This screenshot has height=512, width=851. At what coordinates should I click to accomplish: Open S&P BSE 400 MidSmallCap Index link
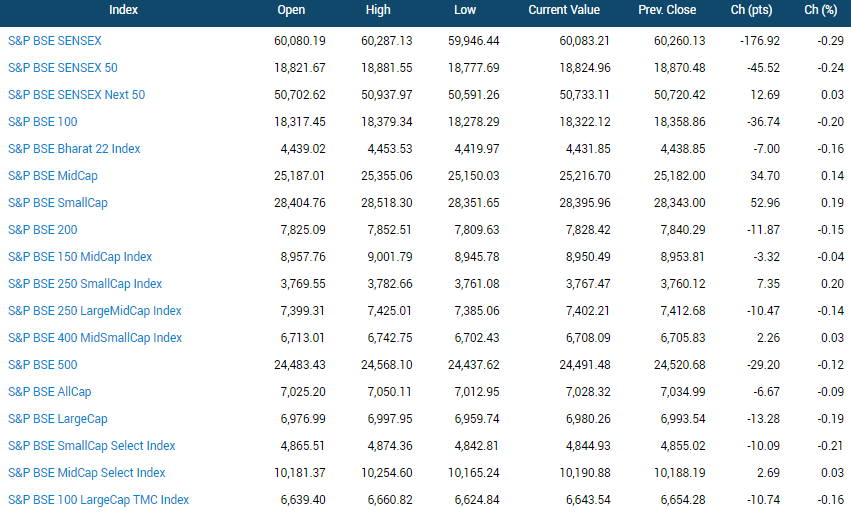(95, 338)
